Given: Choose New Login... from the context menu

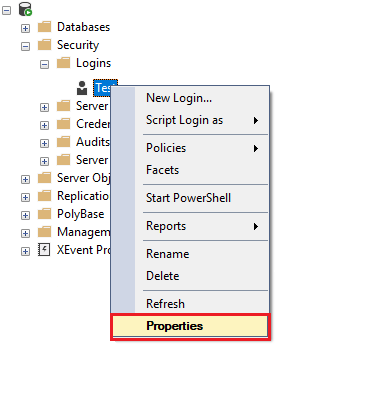Looking at the screenshot, I should click(190, 98).
